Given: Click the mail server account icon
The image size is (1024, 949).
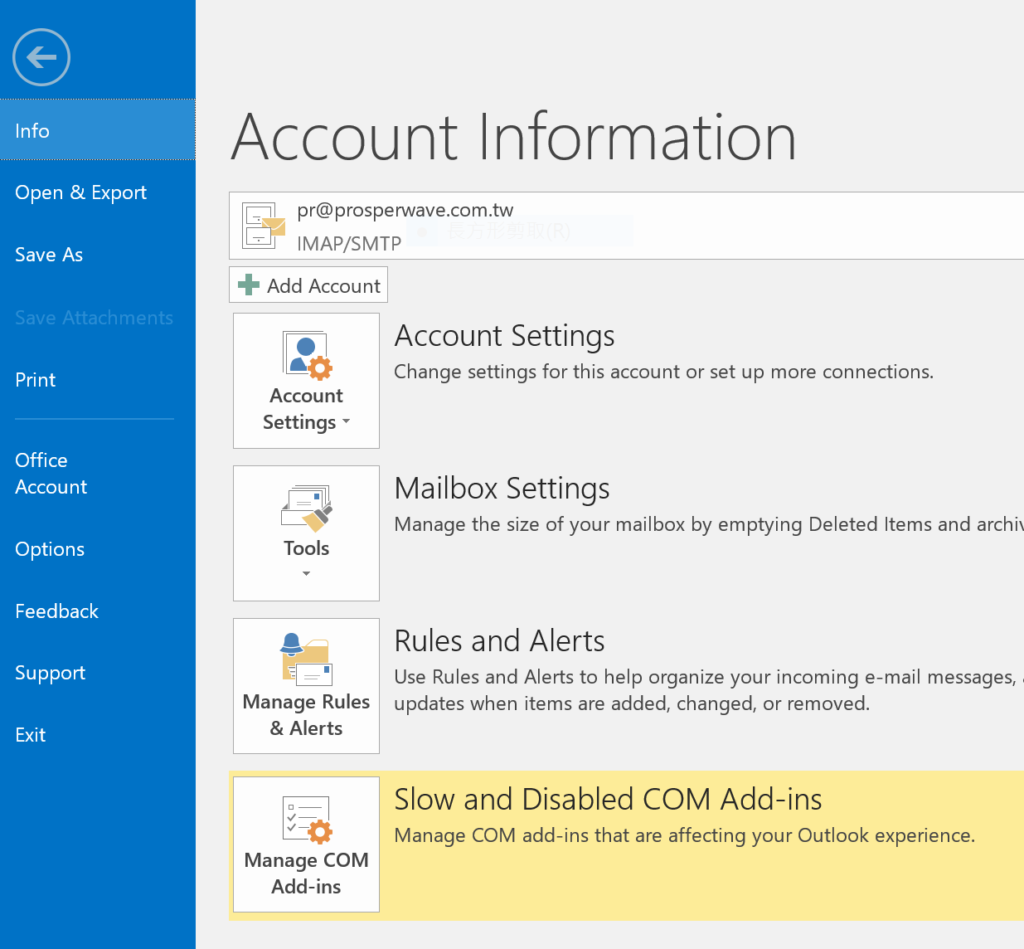Looking at the screenshot, I should pos(263,226).
